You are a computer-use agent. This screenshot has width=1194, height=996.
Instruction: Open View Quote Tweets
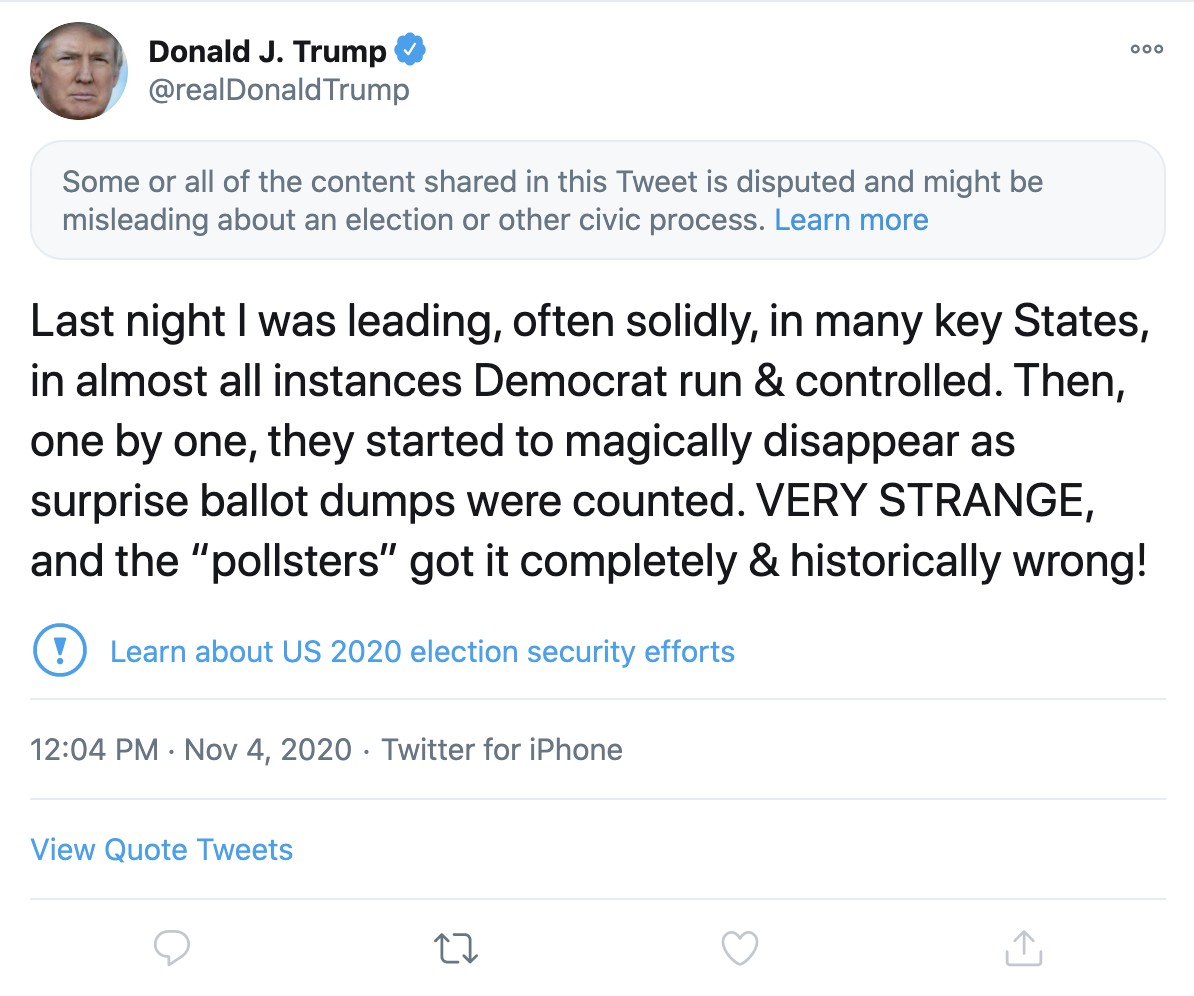[162, 850]
